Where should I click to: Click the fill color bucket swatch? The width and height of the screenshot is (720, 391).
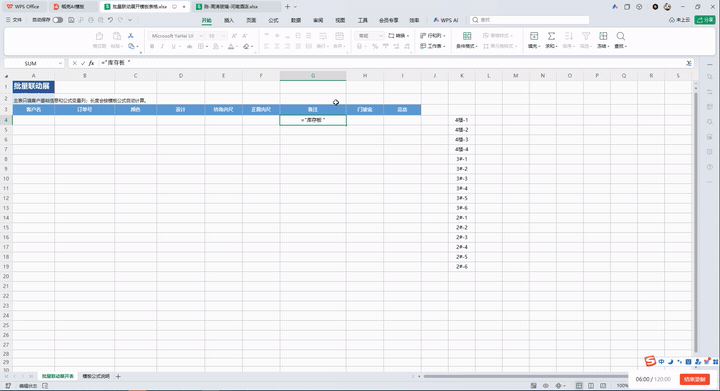(215, 46)
